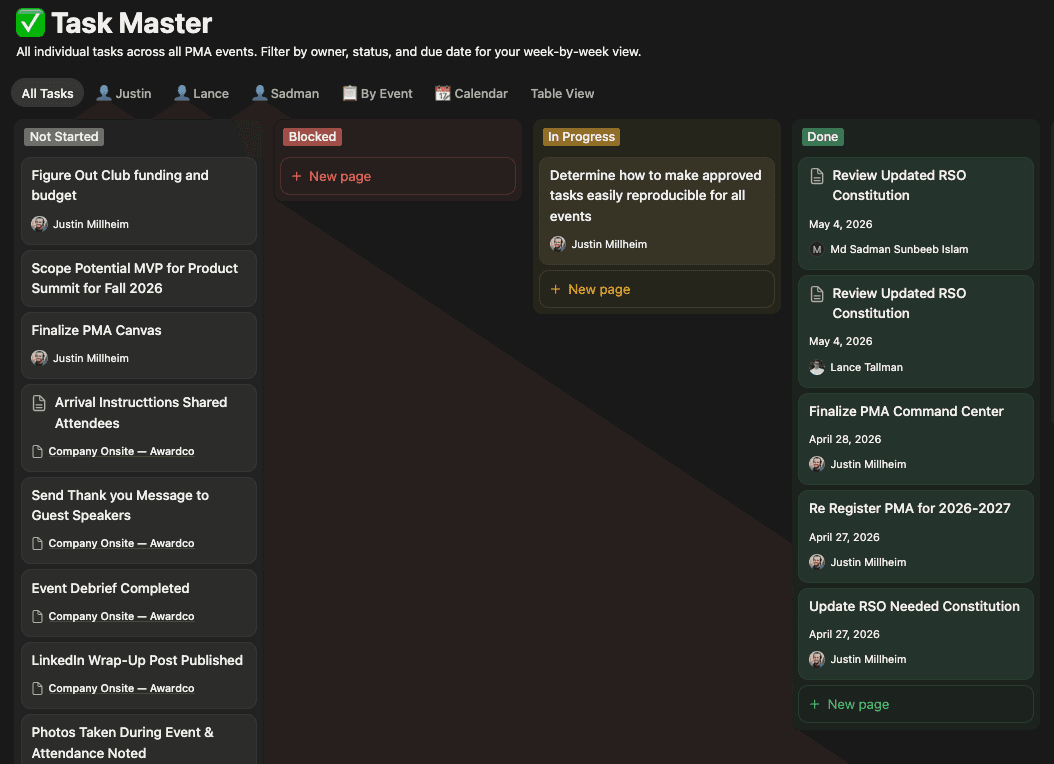This screenshot has width=1054, height=764.
Task: Click page icon beside Awardco under Arrival Instructtions
Action: point(38,452)
